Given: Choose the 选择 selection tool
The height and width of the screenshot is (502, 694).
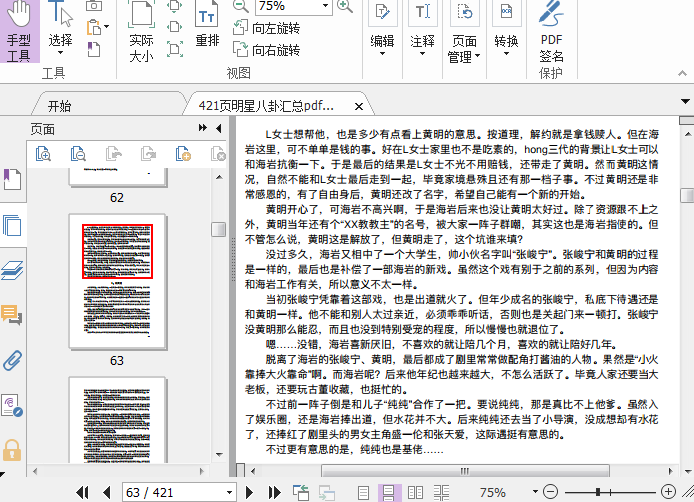Looking at the screenshot, I should pyautogui.click(x=60, y=29).
